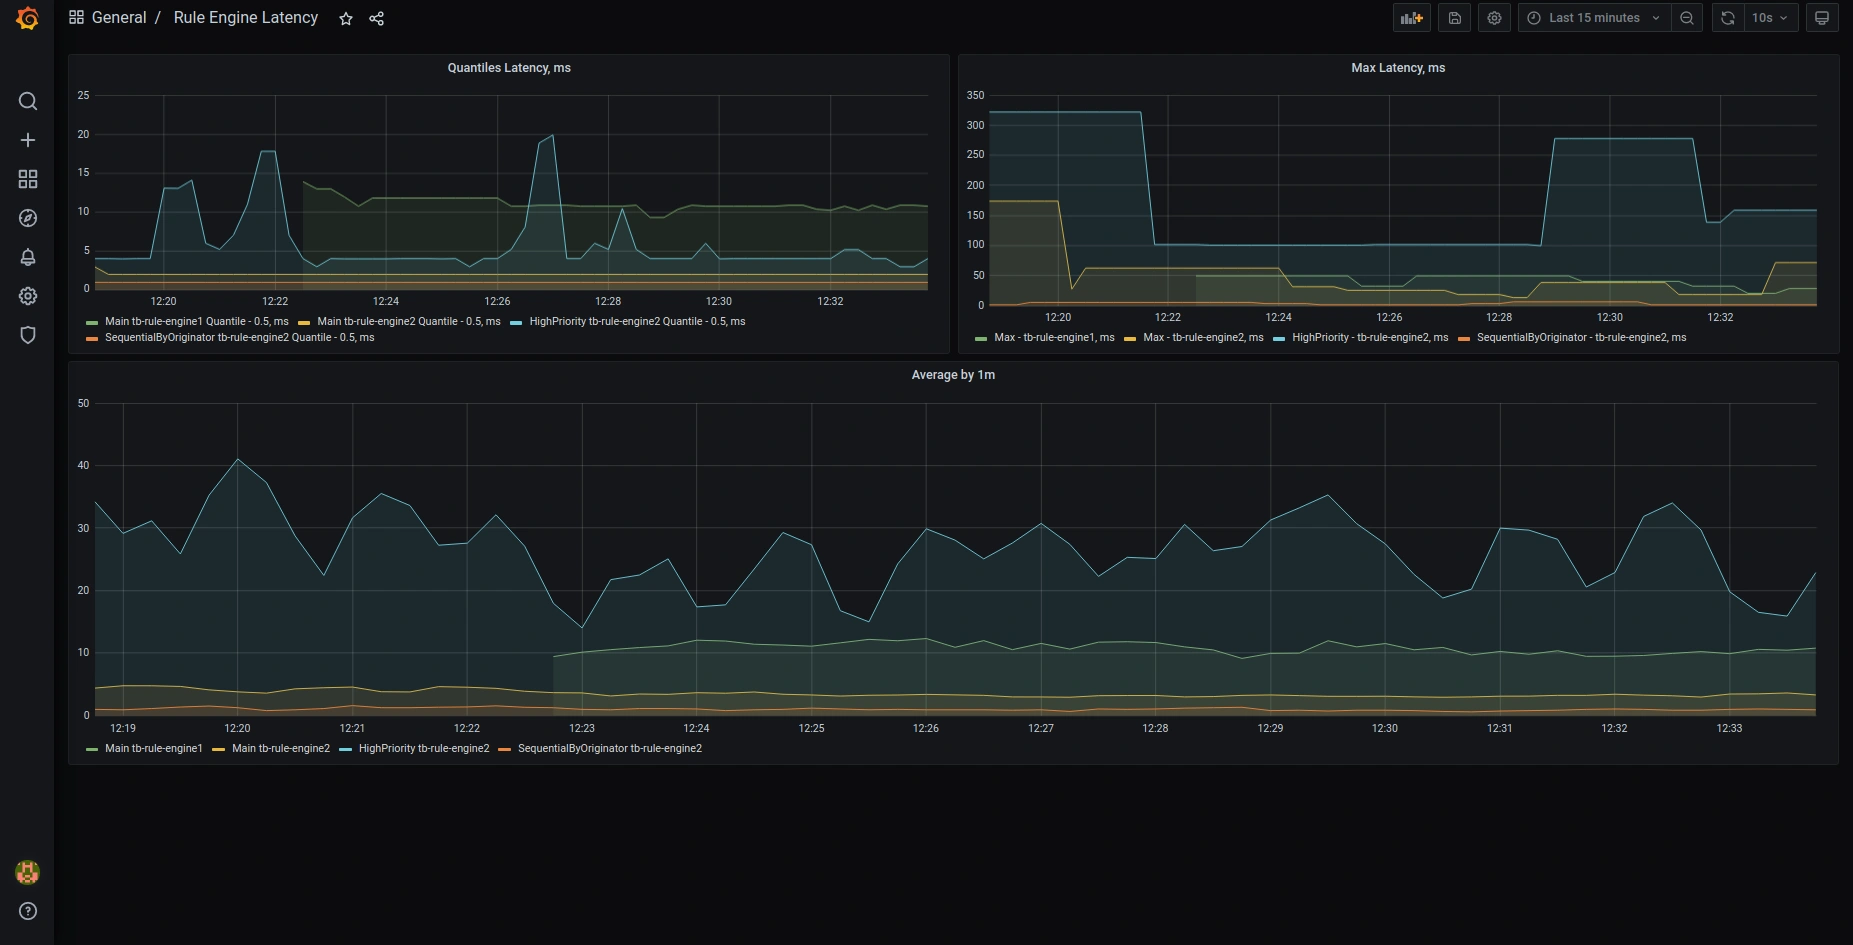Open the Quantiles Latency panel title menu

pos(509,68)
